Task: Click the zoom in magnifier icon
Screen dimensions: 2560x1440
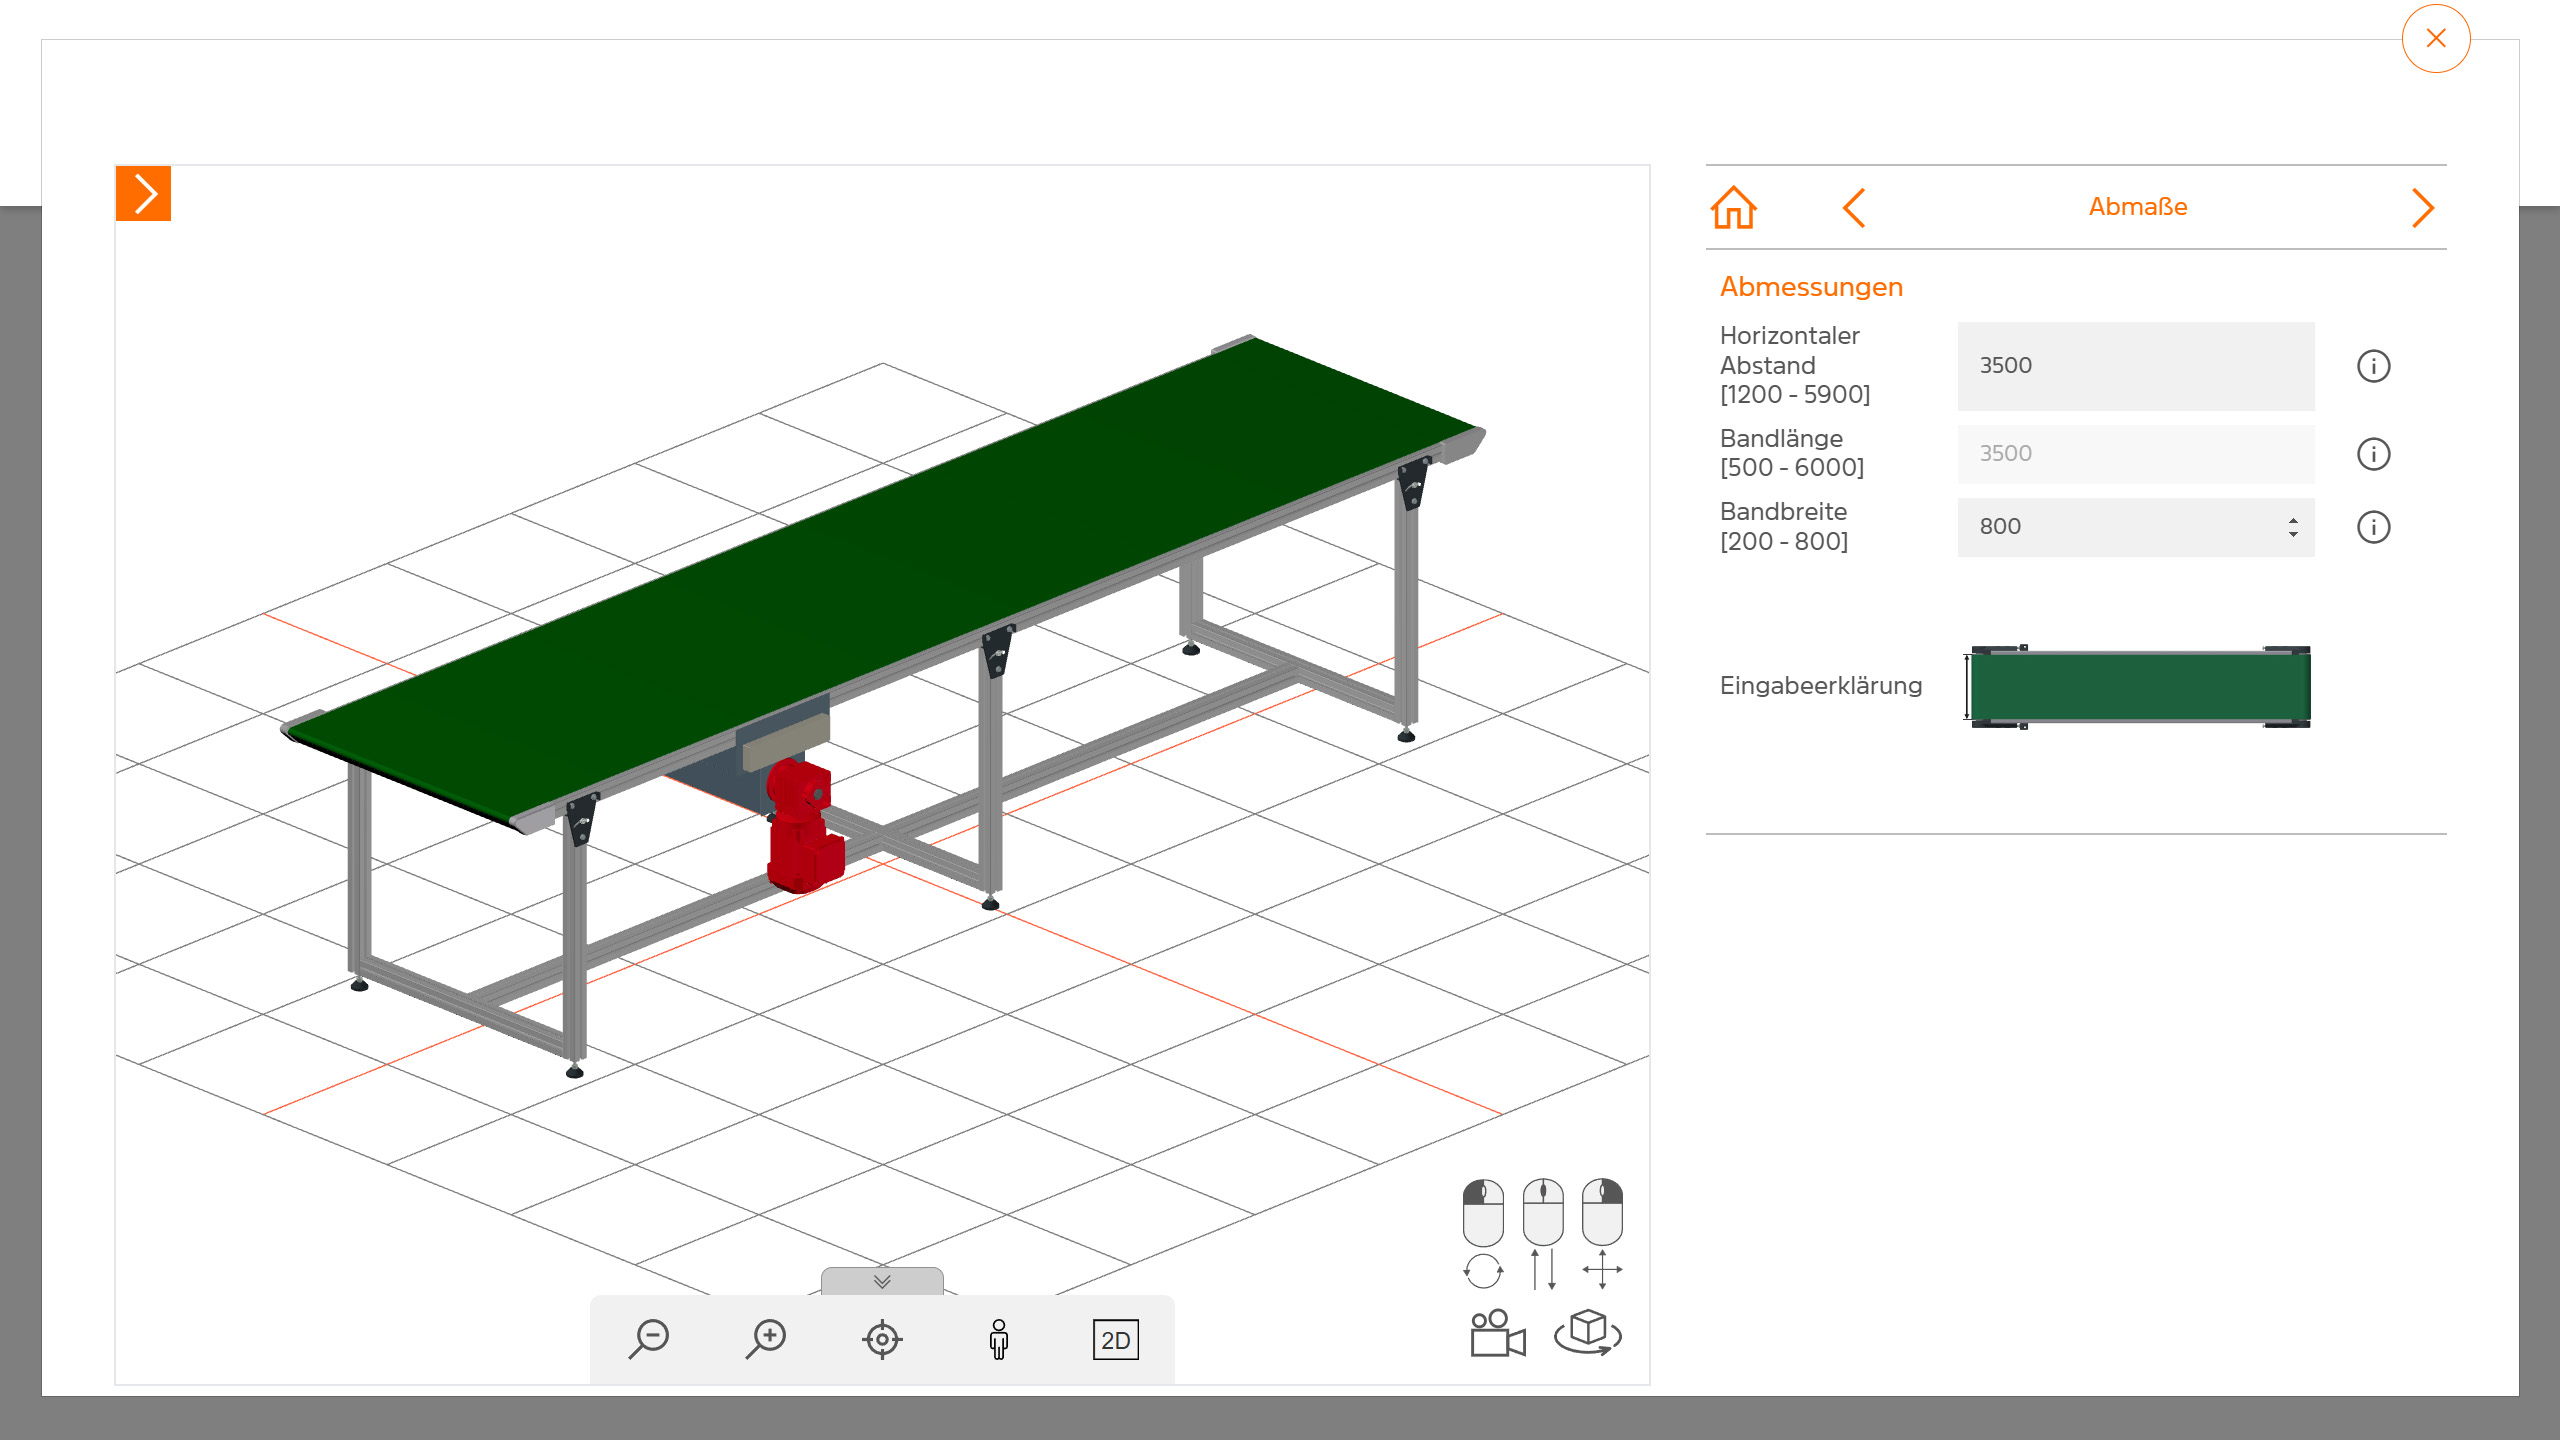Action: click(766, 1339)
